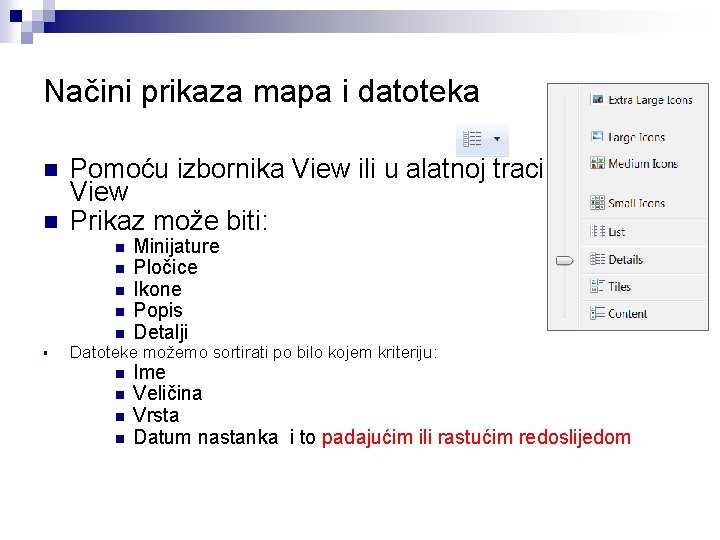Click the Medium Icons grid icon
This screenshot has width=720, height=540.
pos(597,163)
